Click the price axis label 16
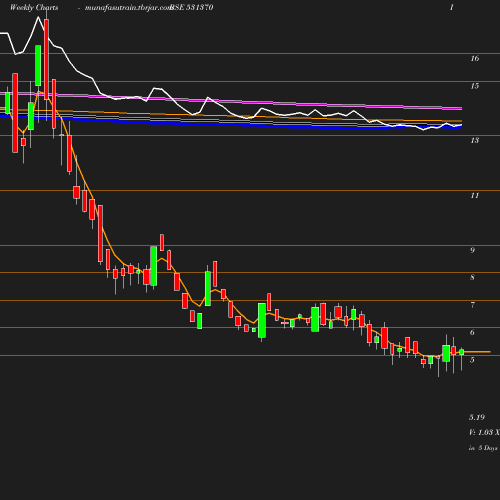This screenshot has width=500, height=500. pos(475,59)
